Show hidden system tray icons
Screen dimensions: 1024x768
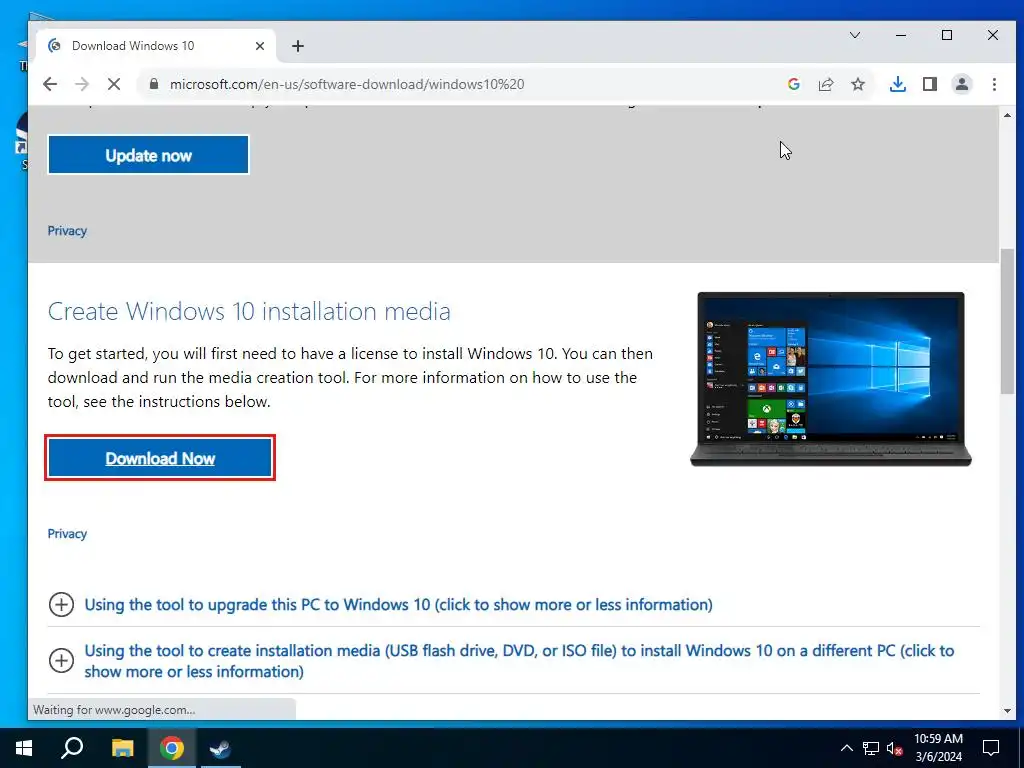click(846, 748)
